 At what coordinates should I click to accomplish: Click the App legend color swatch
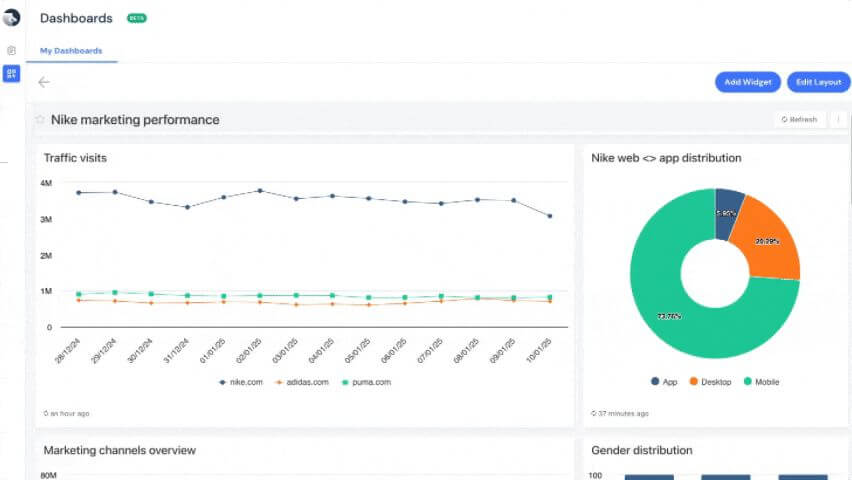655,382
